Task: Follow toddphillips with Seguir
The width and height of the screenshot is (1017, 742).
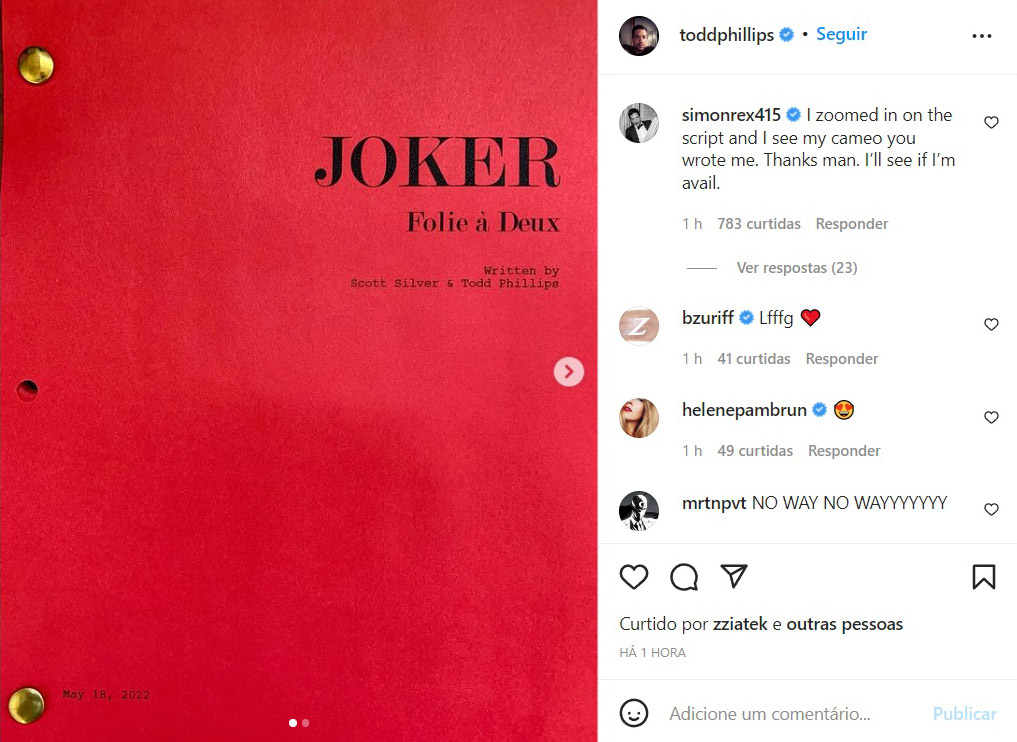Action: pos(841,34)
